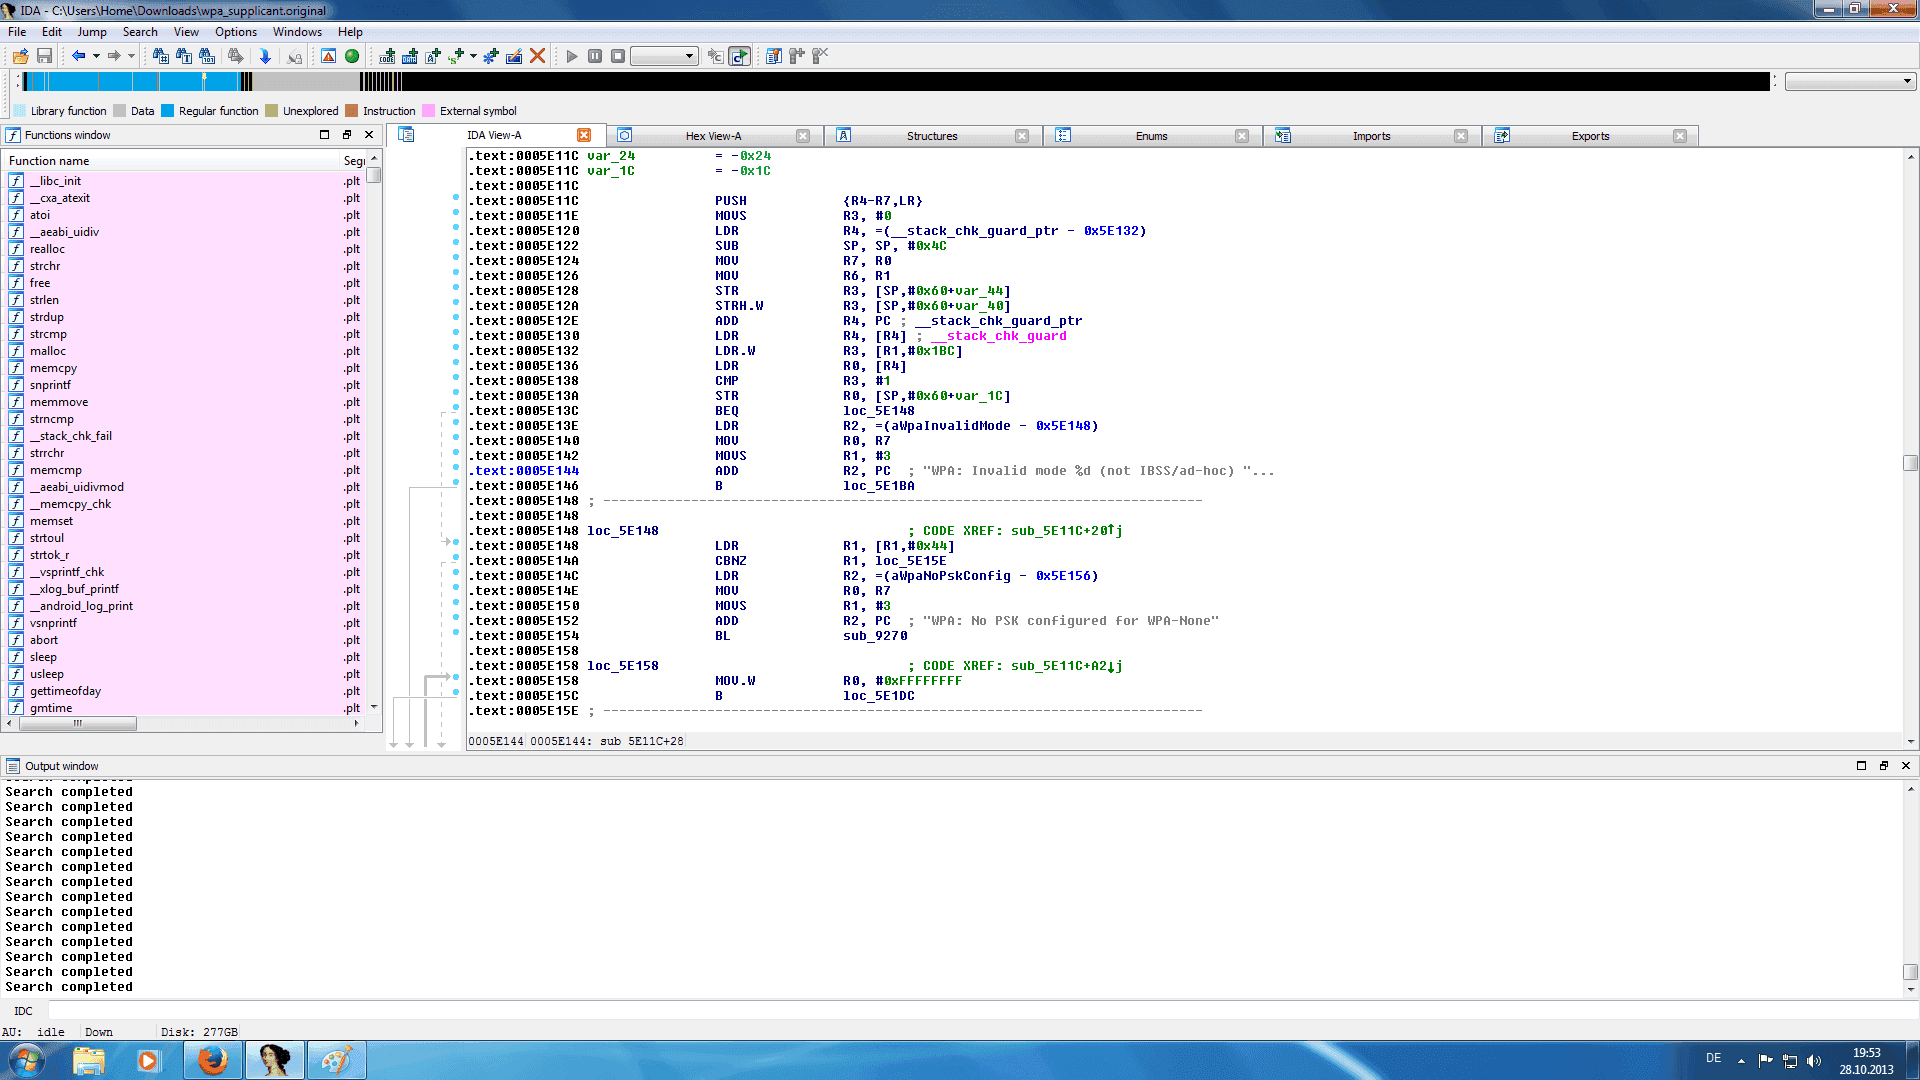The image size is (1920, 1080).
Task: Click the Regular function blue legend swatch
Action: [167, 111]
